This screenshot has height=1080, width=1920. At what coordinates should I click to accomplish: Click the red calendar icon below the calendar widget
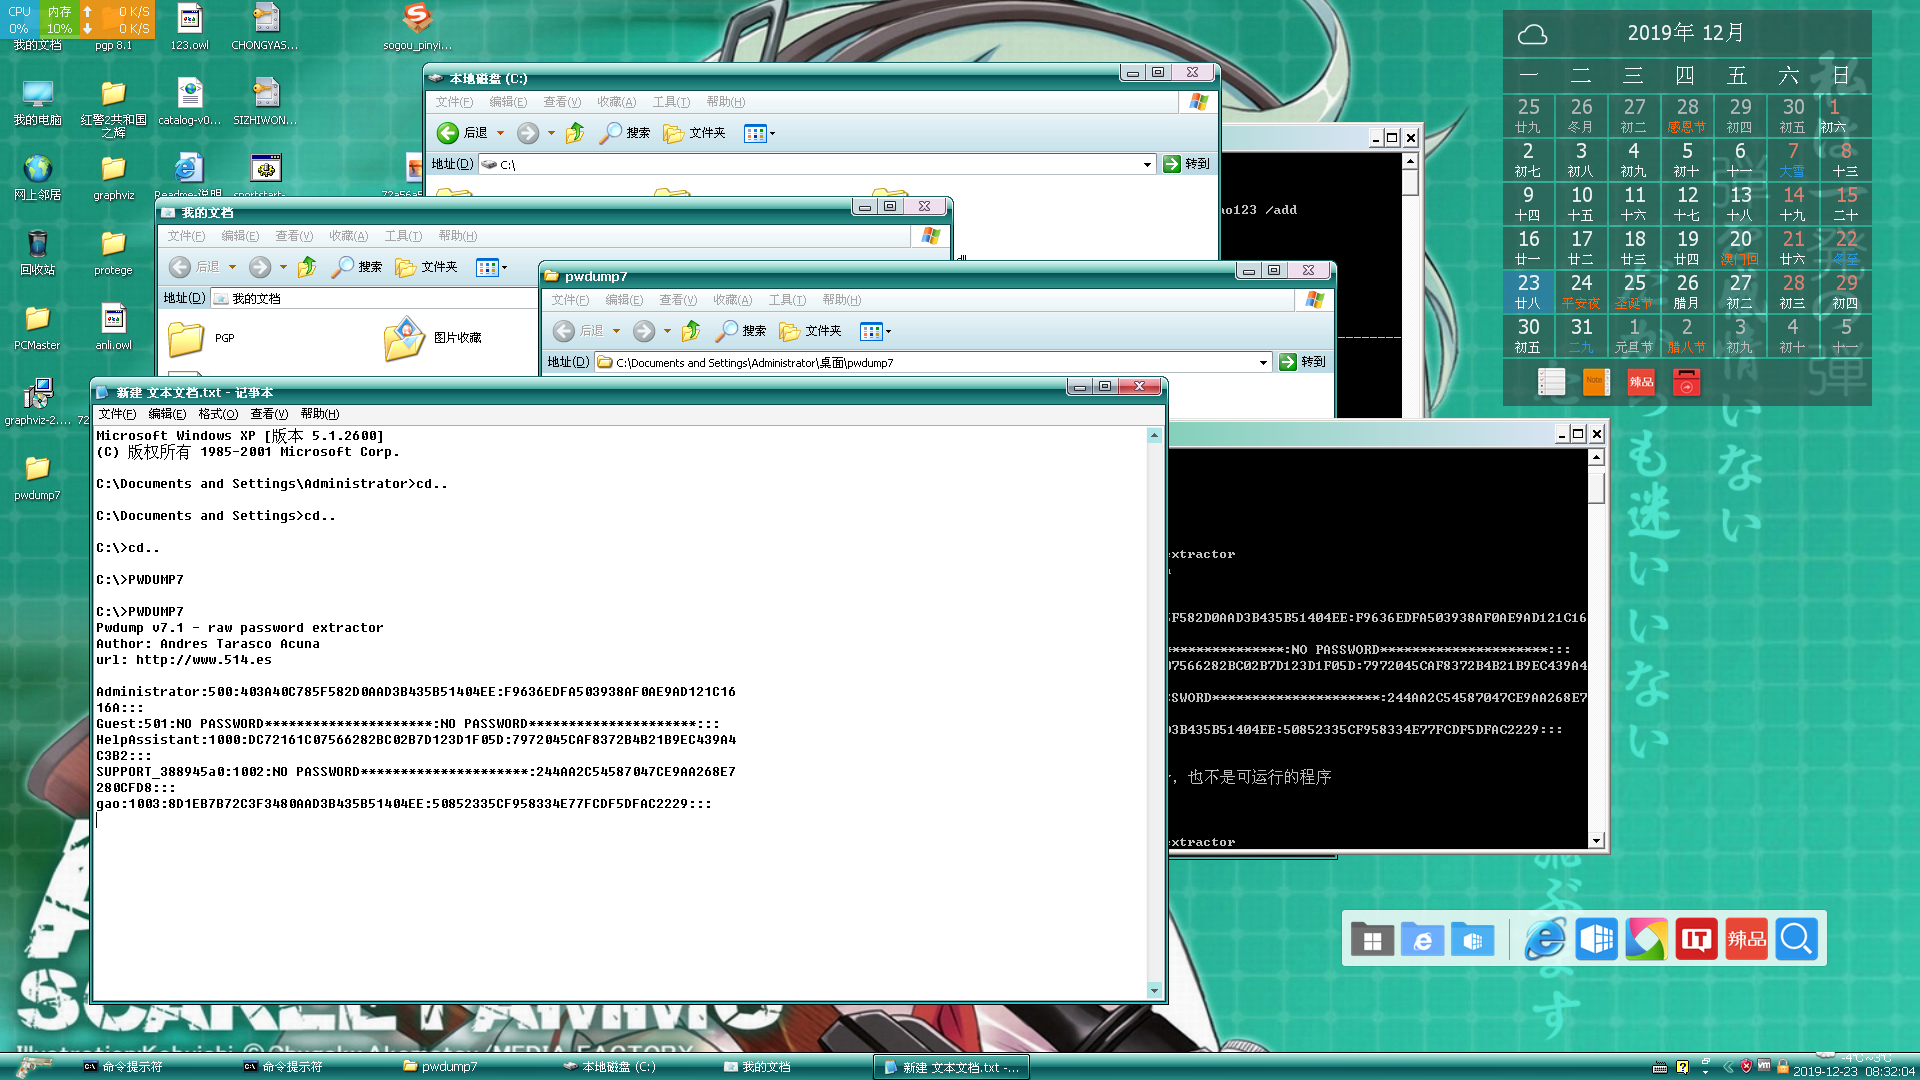point(1686,382)
